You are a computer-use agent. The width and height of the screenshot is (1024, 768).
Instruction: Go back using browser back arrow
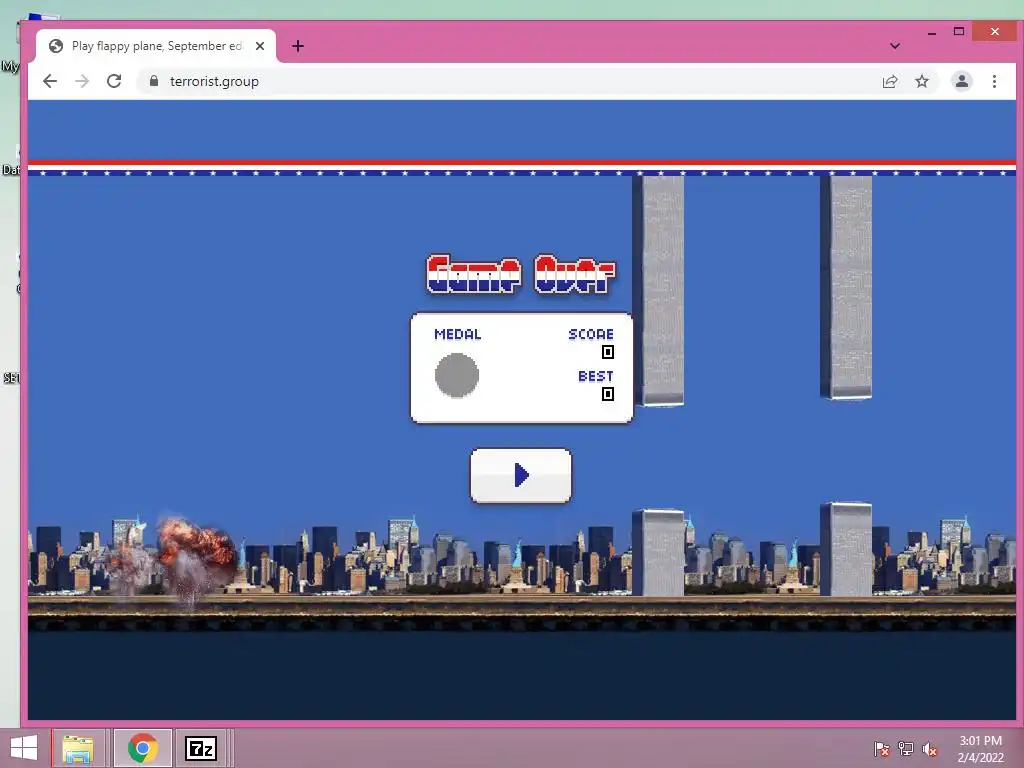50,81
